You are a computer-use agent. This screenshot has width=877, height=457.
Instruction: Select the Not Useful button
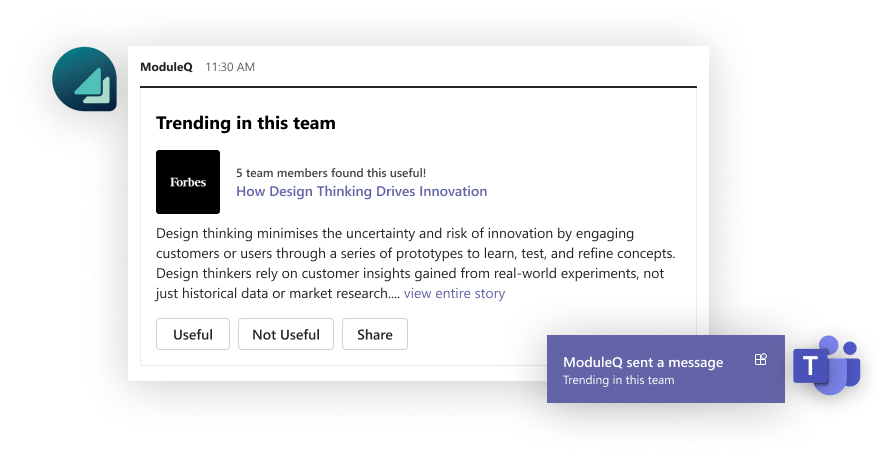[x=286, y=334]
